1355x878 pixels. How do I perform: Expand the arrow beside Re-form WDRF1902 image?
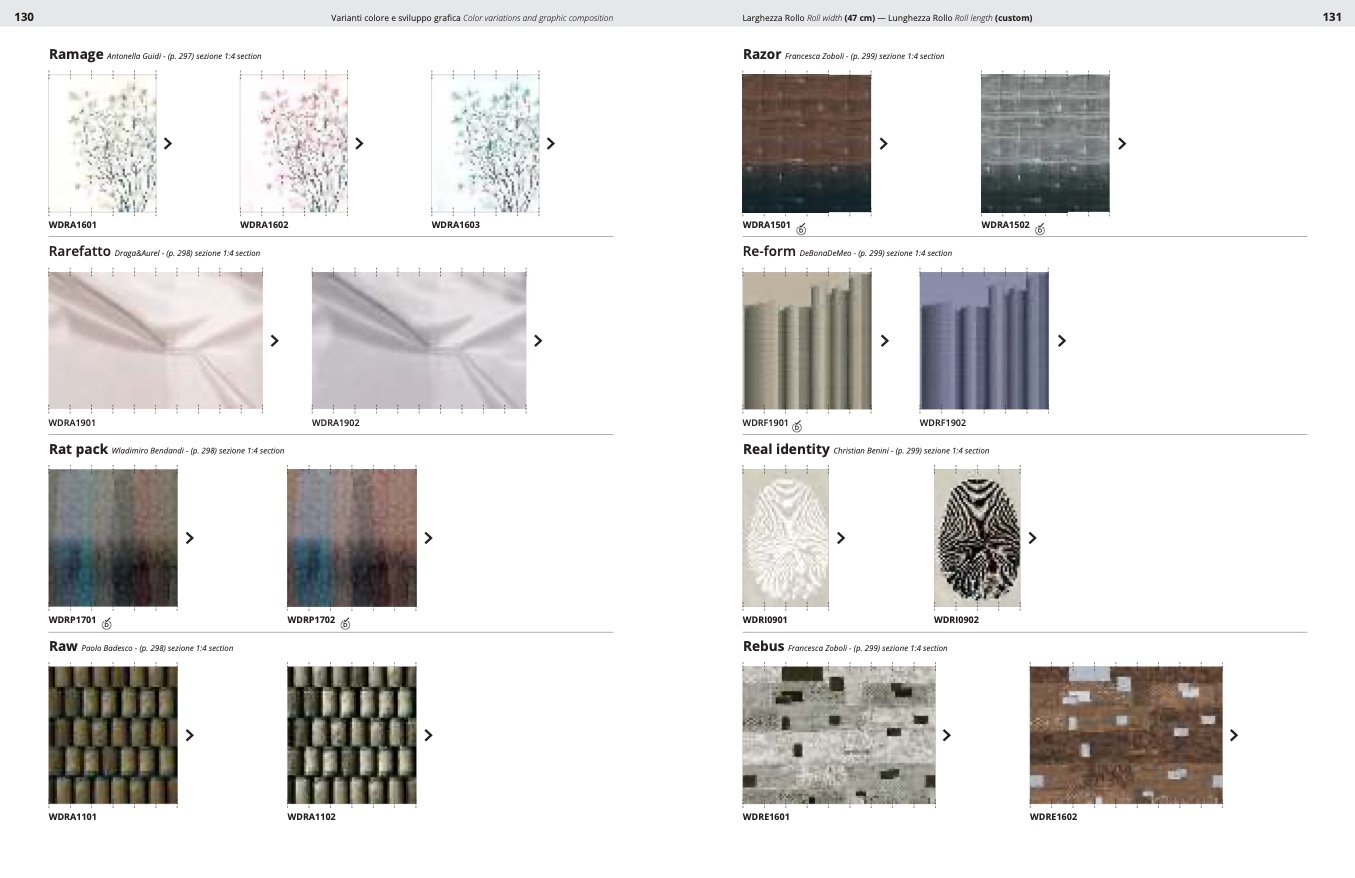(x=1061, y=341)
